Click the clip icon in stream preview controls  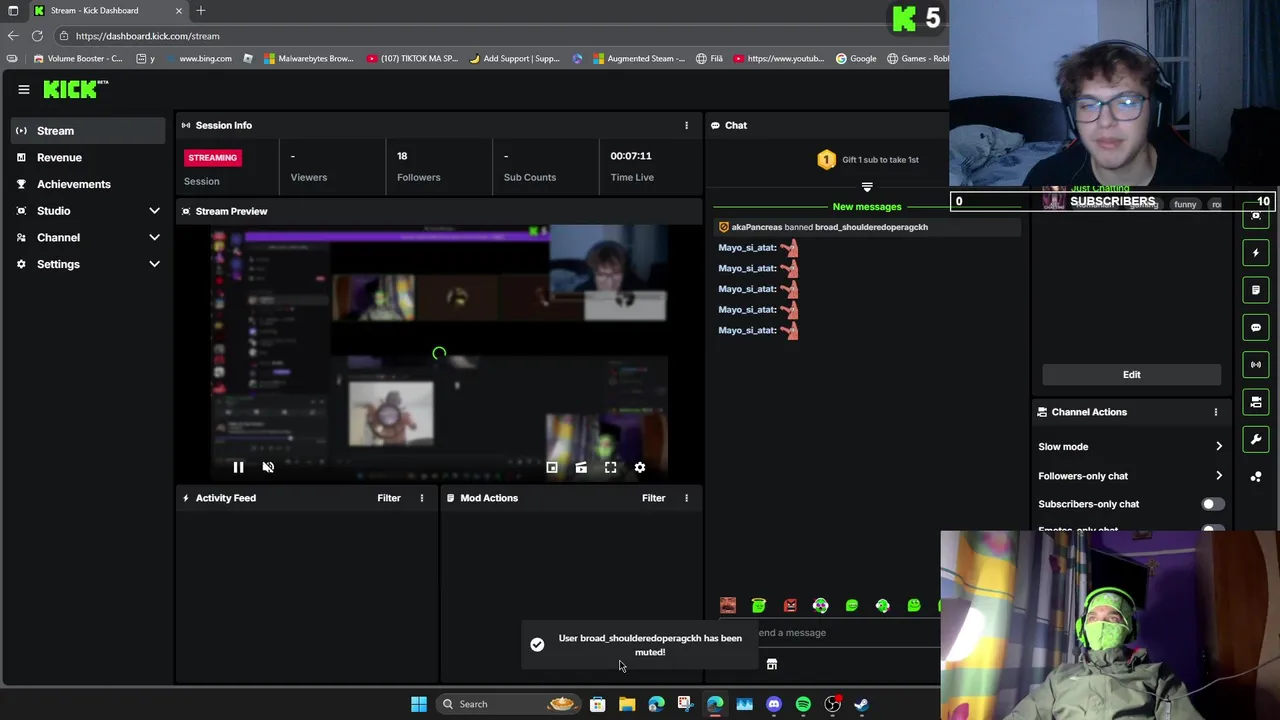[581, 467]
